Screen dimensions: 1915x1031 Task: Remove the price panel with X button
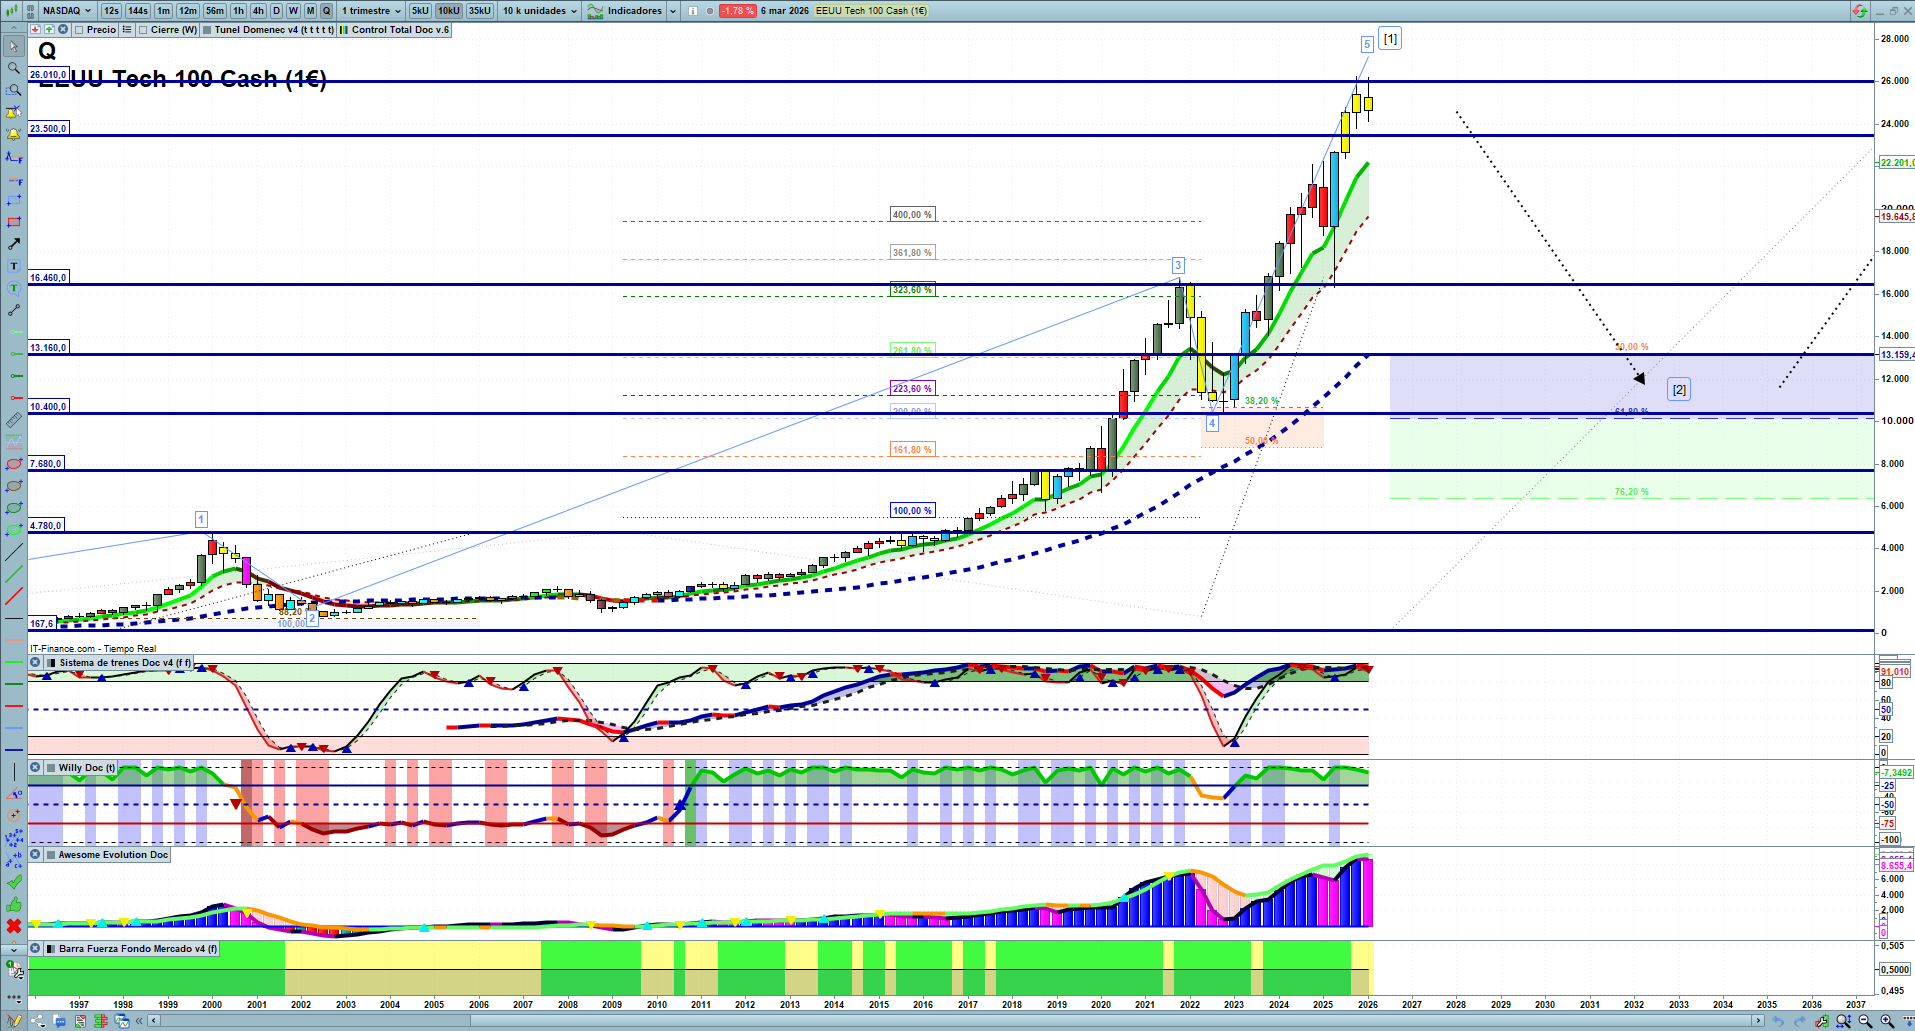coord(63,30)
